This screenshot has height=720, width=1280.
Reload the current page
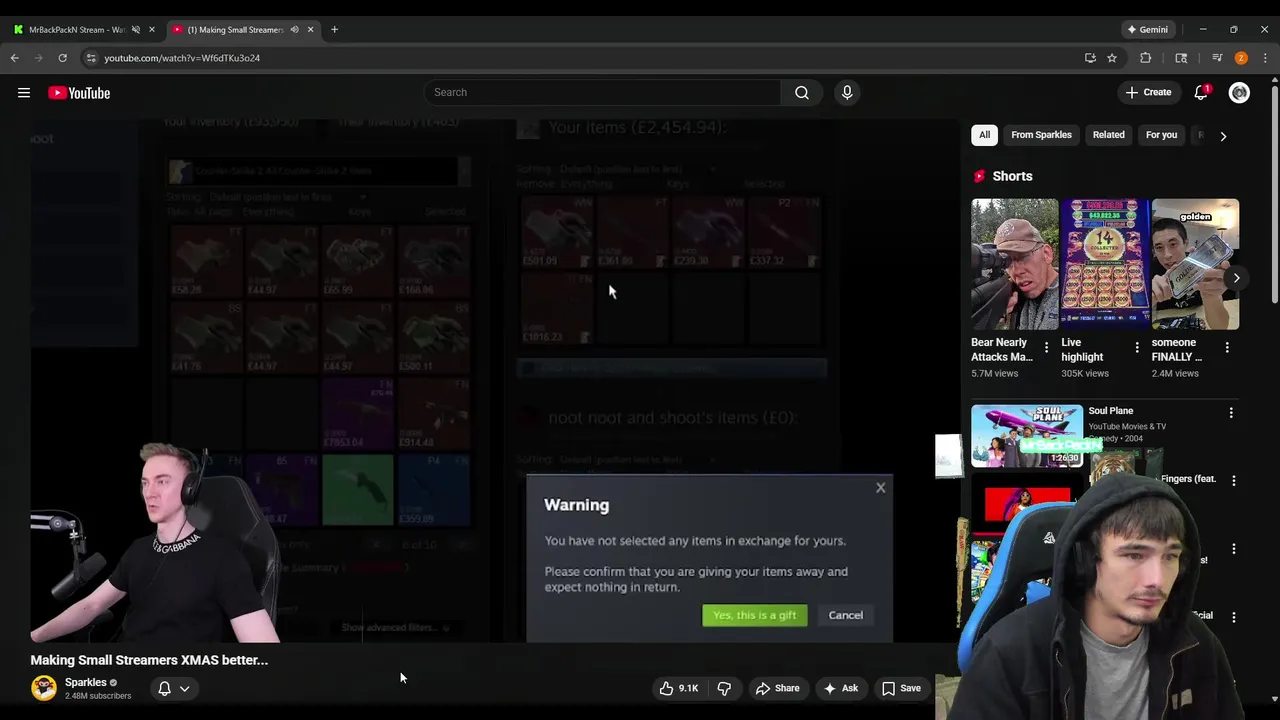pyautogui.click(x=62, y=58)
